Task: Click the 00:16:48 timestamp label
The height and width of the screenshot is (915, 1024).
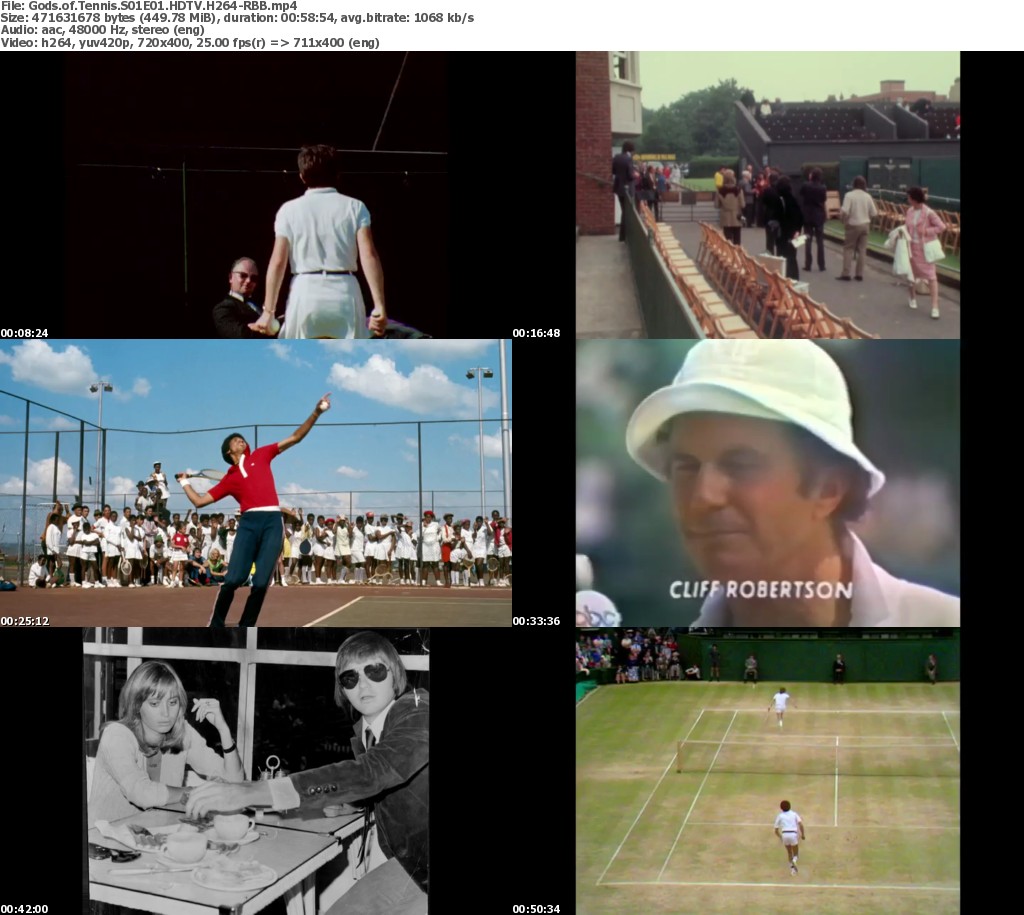Action: click(x=537, y=333)
